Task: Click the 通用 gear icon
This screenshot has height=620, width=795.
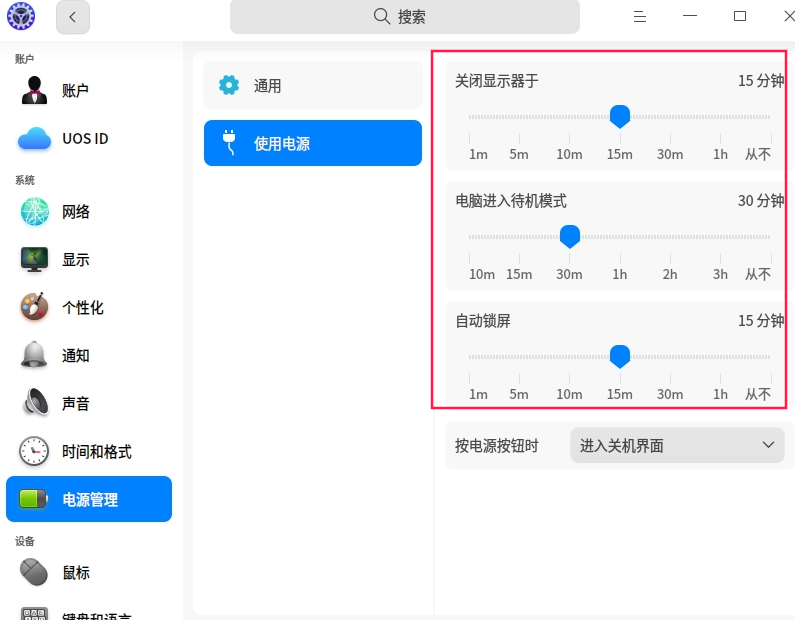Action: (x=229, y=85)
